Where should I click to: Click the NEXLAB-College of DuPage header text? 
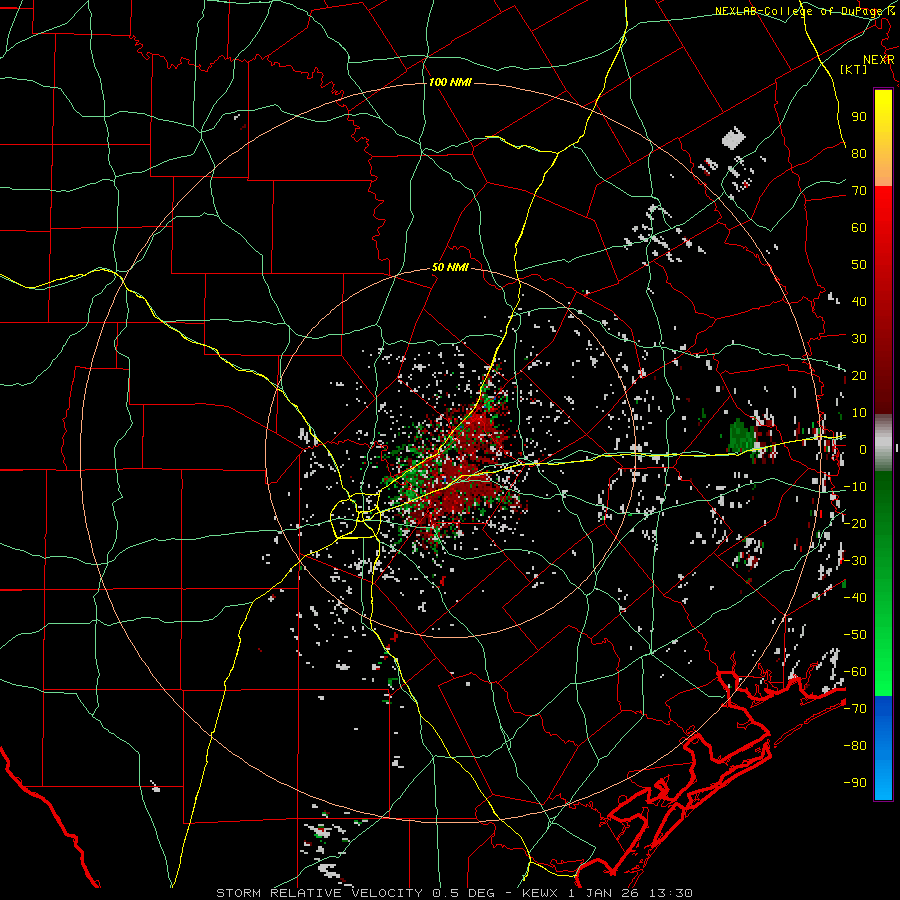pos(805,11)
